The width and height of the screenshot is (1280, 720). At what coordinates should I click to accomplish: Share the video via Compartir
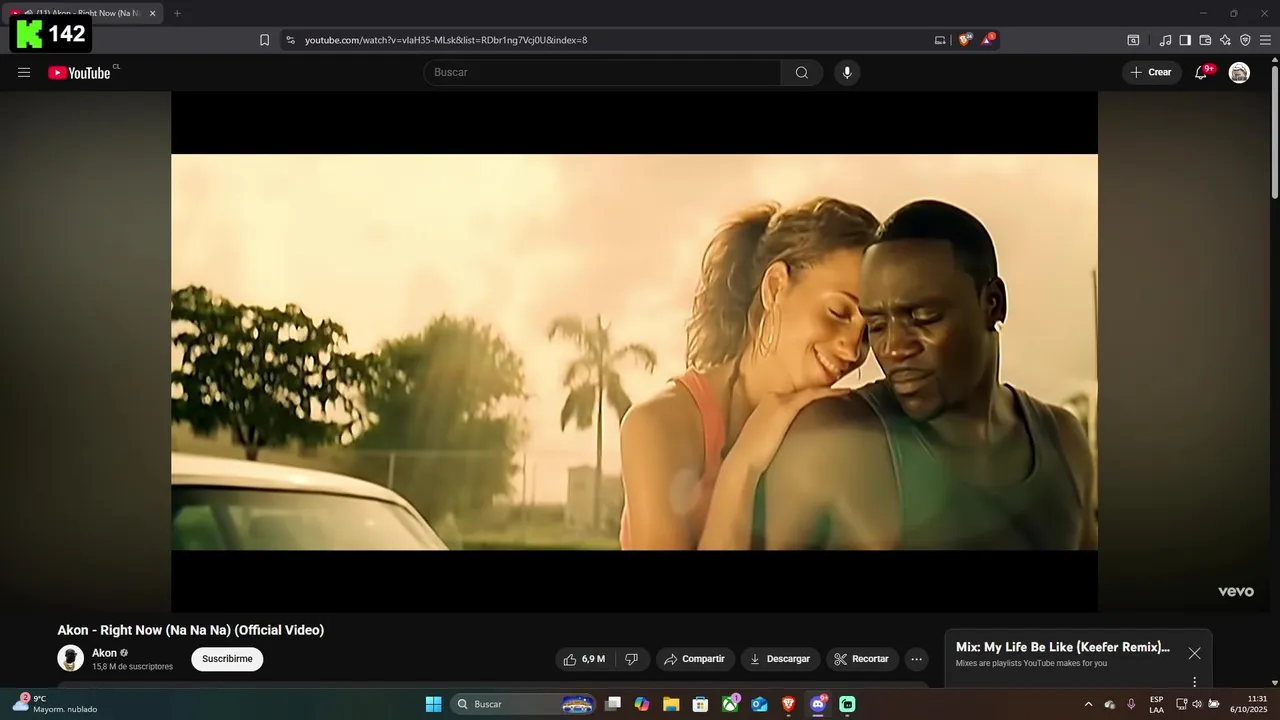coord(695,659)
